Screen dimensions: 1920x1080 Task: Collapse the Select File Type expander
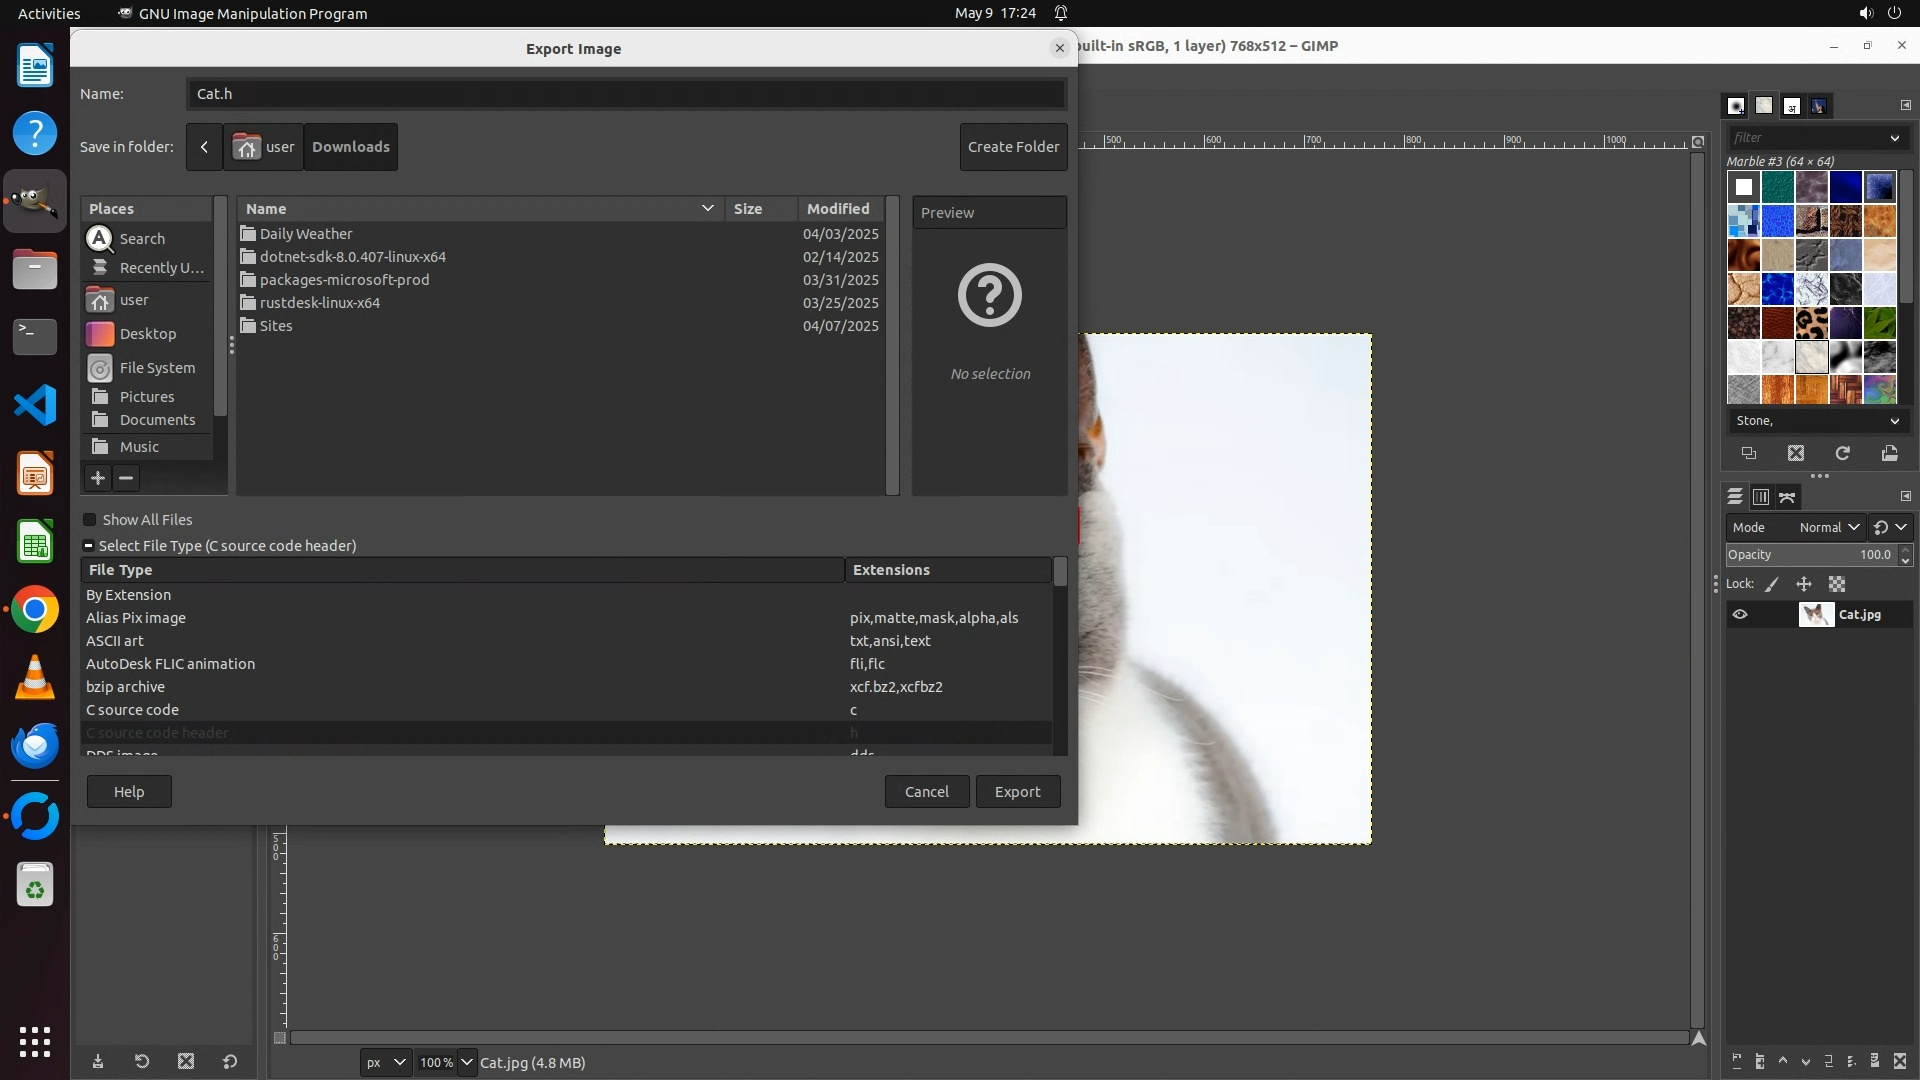tap(89, 546)
